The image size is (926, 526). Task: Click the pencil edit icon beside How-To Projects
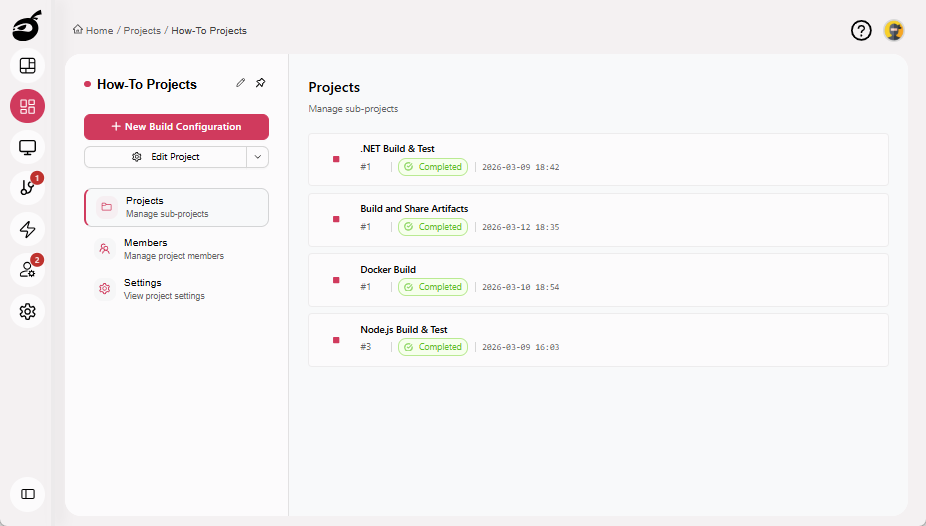240,83
